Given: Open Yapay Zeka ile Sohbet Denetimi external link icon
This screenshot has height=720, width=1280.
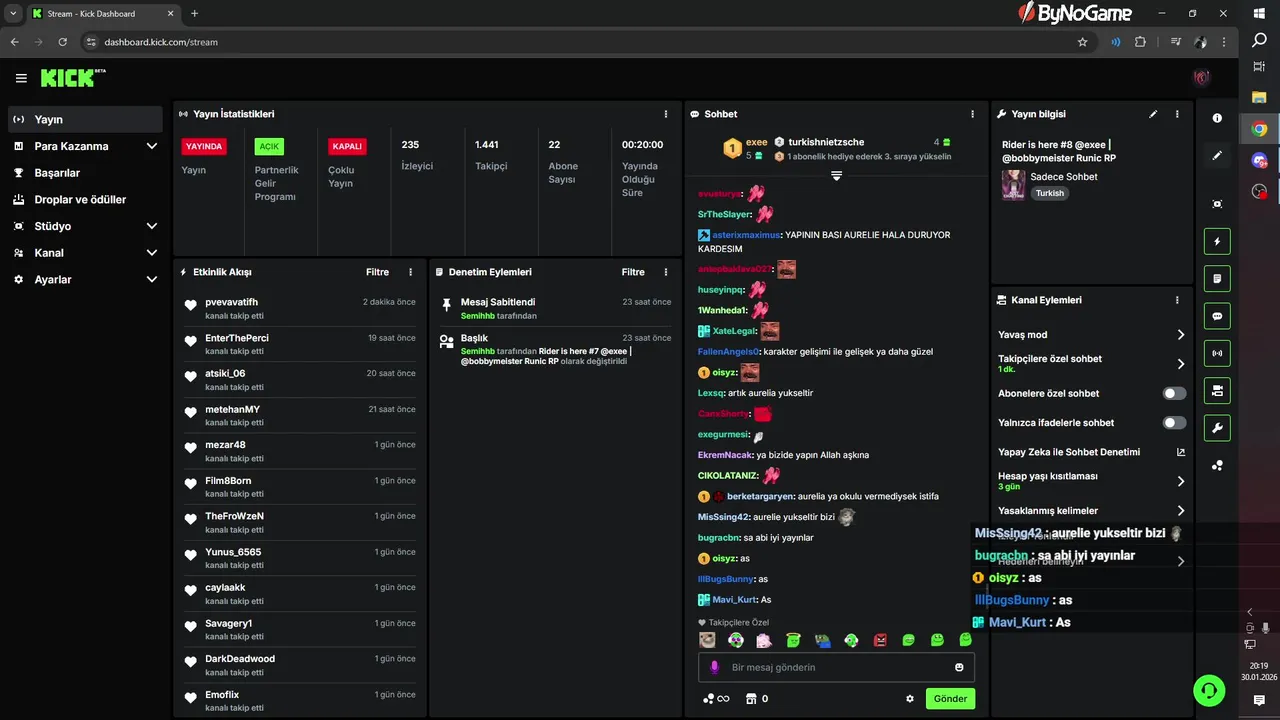Looking at the screenshot, I should pyautogui.click(x=1181, y=452).
